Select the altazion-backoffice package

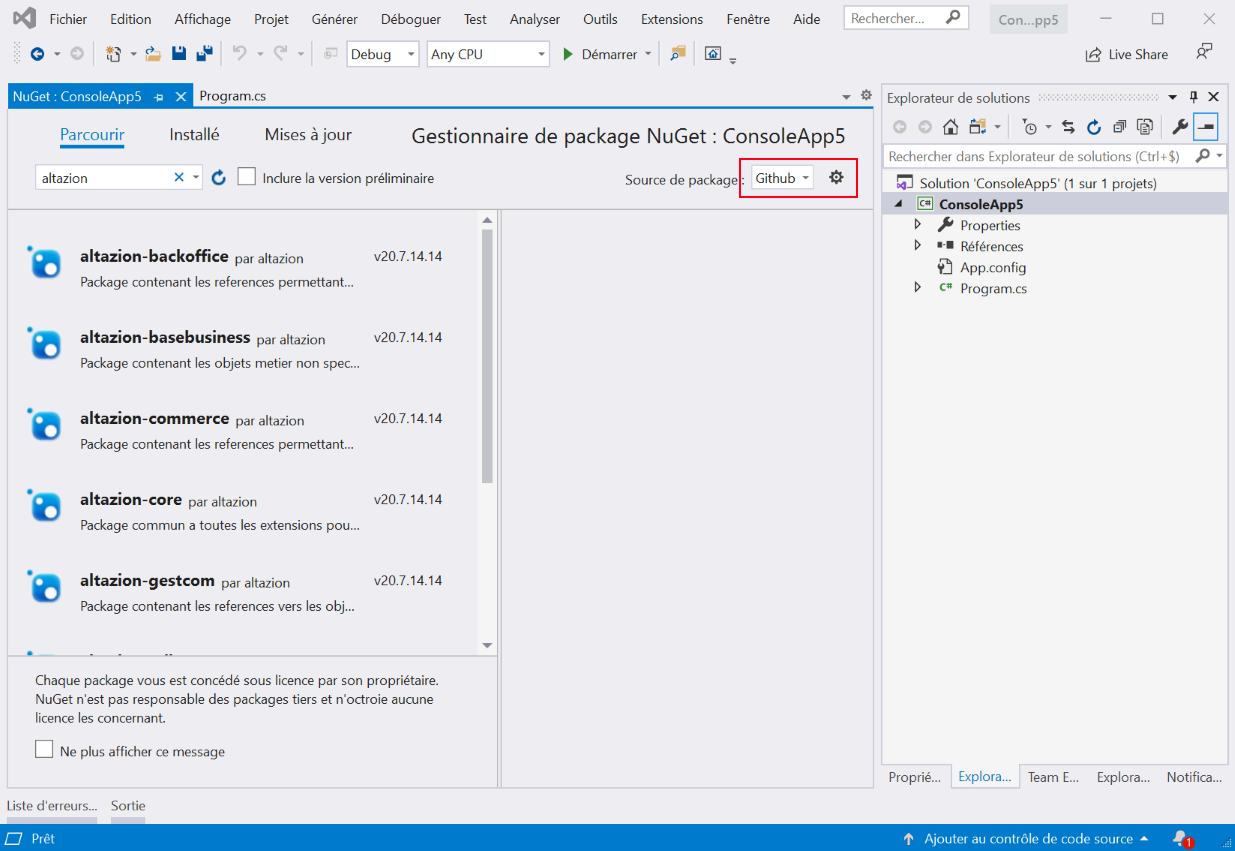(x=244, y=267)
